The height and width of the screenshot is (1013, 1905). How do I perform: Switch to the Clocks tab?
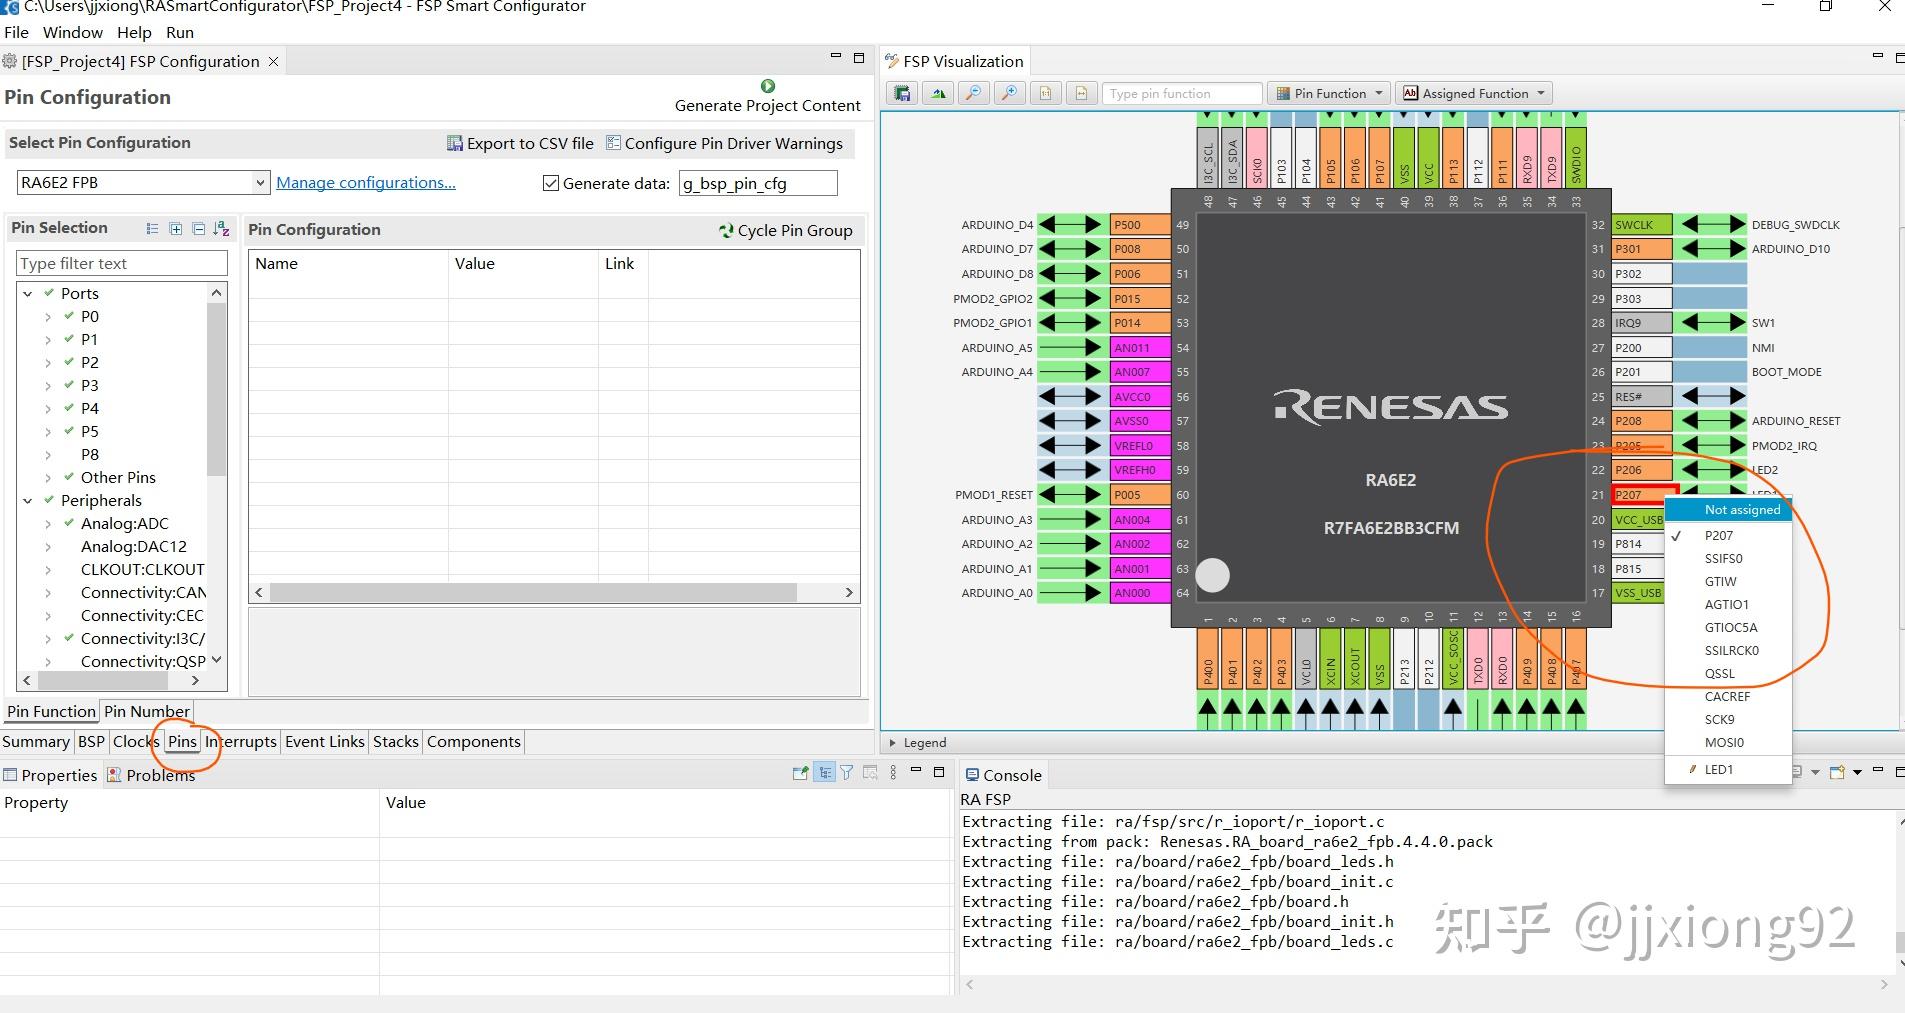click(x=136, y=741)
